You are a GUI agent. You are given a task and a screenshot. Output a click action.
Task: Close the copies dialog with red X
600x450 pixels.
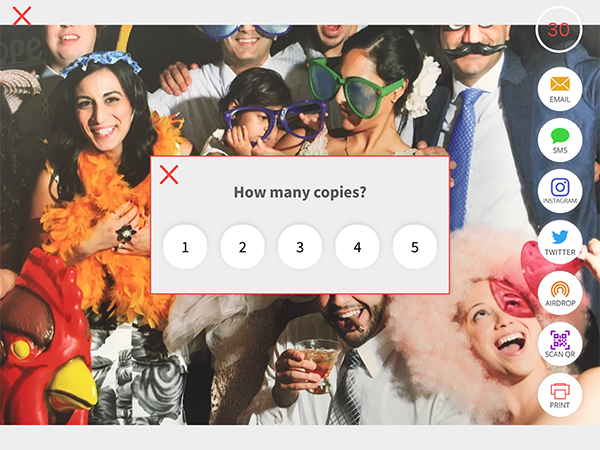coord(169,175)
